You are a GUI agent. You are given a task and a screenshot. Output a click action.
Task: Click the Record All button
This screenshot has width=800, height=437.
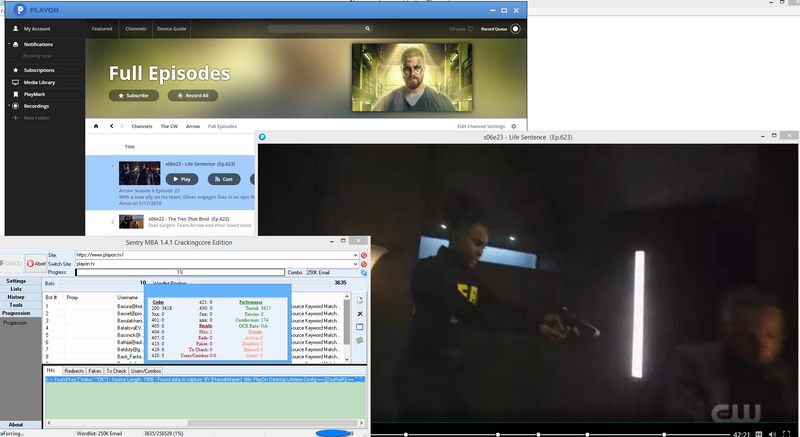point(193,95)
